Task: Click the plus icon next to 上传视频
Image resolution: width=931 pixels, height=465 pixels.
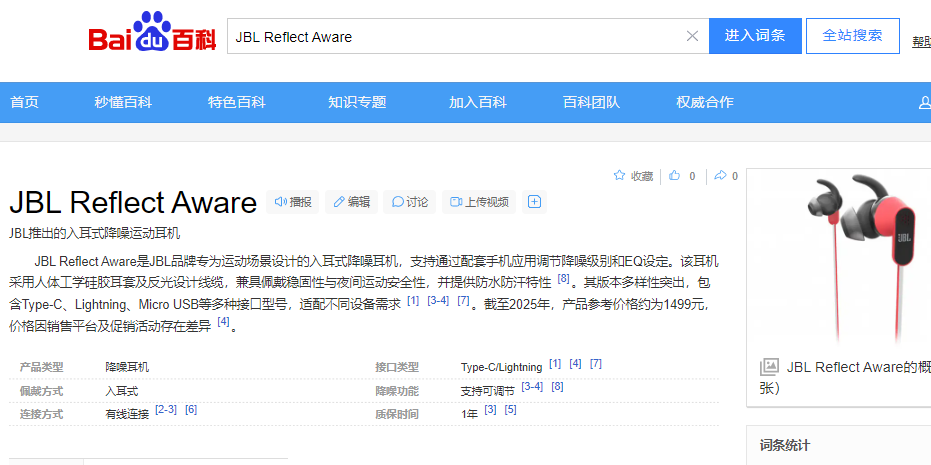Action: (534, 202)
